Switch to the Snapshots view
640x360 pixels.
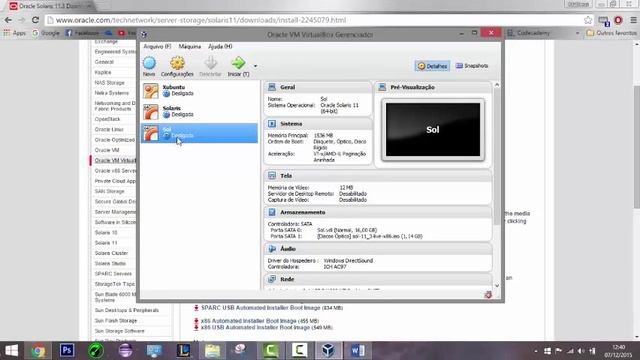pos(472,66)
